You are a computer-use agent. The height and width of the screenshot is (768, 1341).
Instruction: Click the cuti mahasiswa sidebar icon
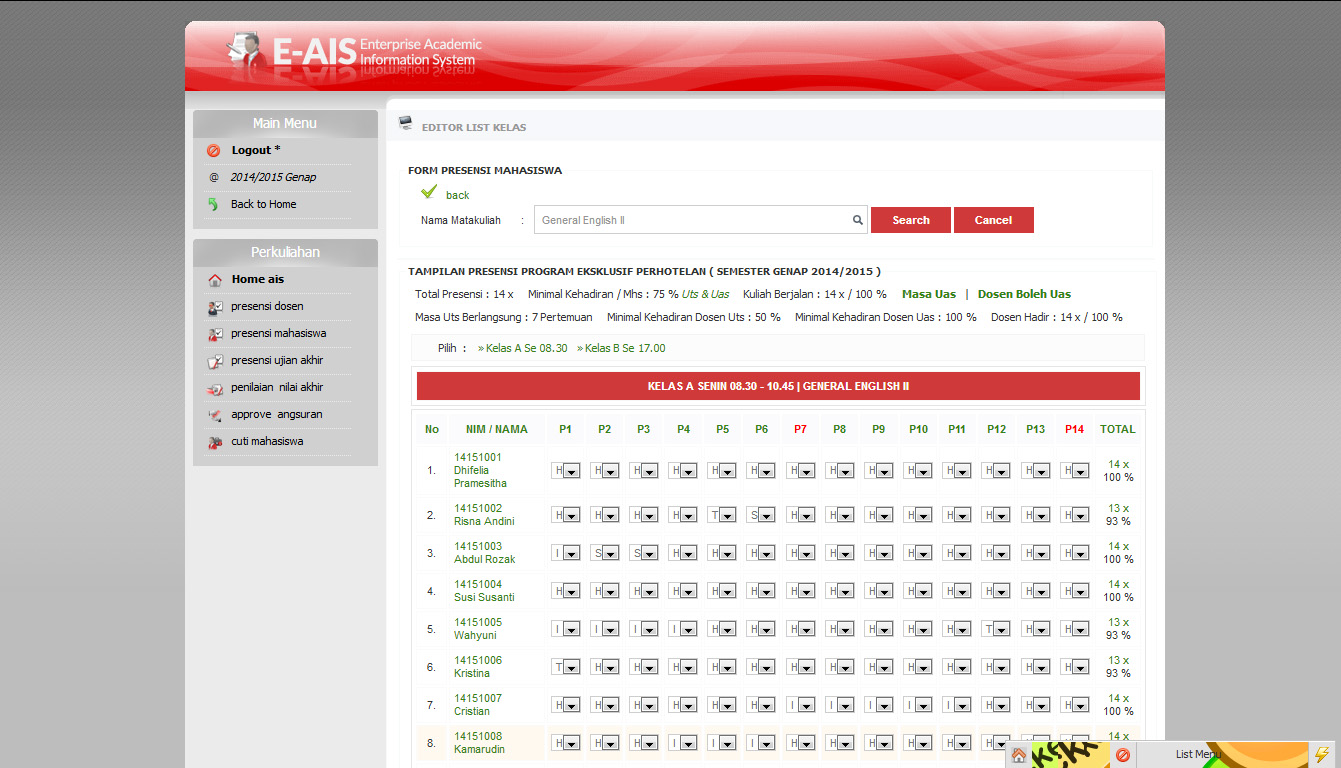[215, 442]
